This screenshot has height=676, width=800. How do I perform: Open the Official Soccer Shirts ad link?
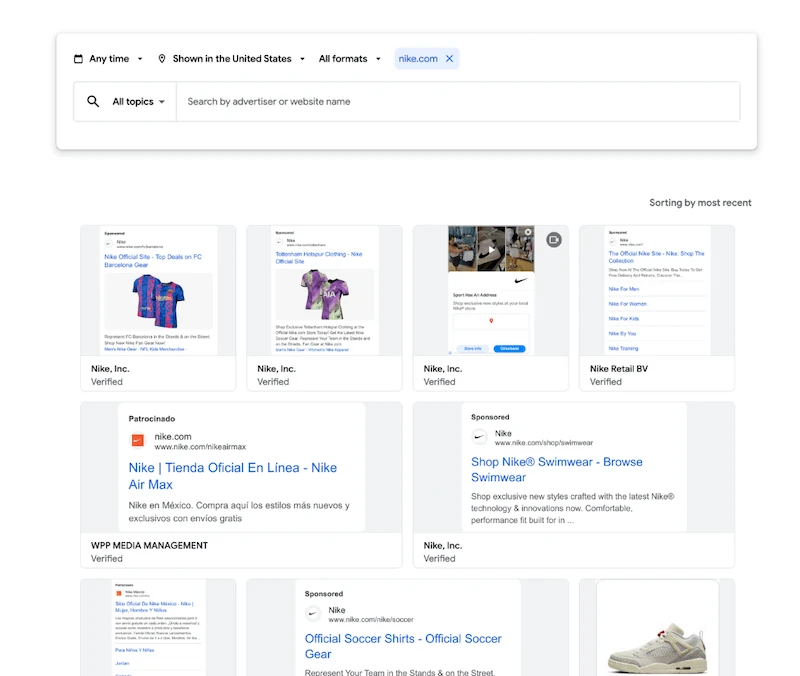[x=402, y=645]
